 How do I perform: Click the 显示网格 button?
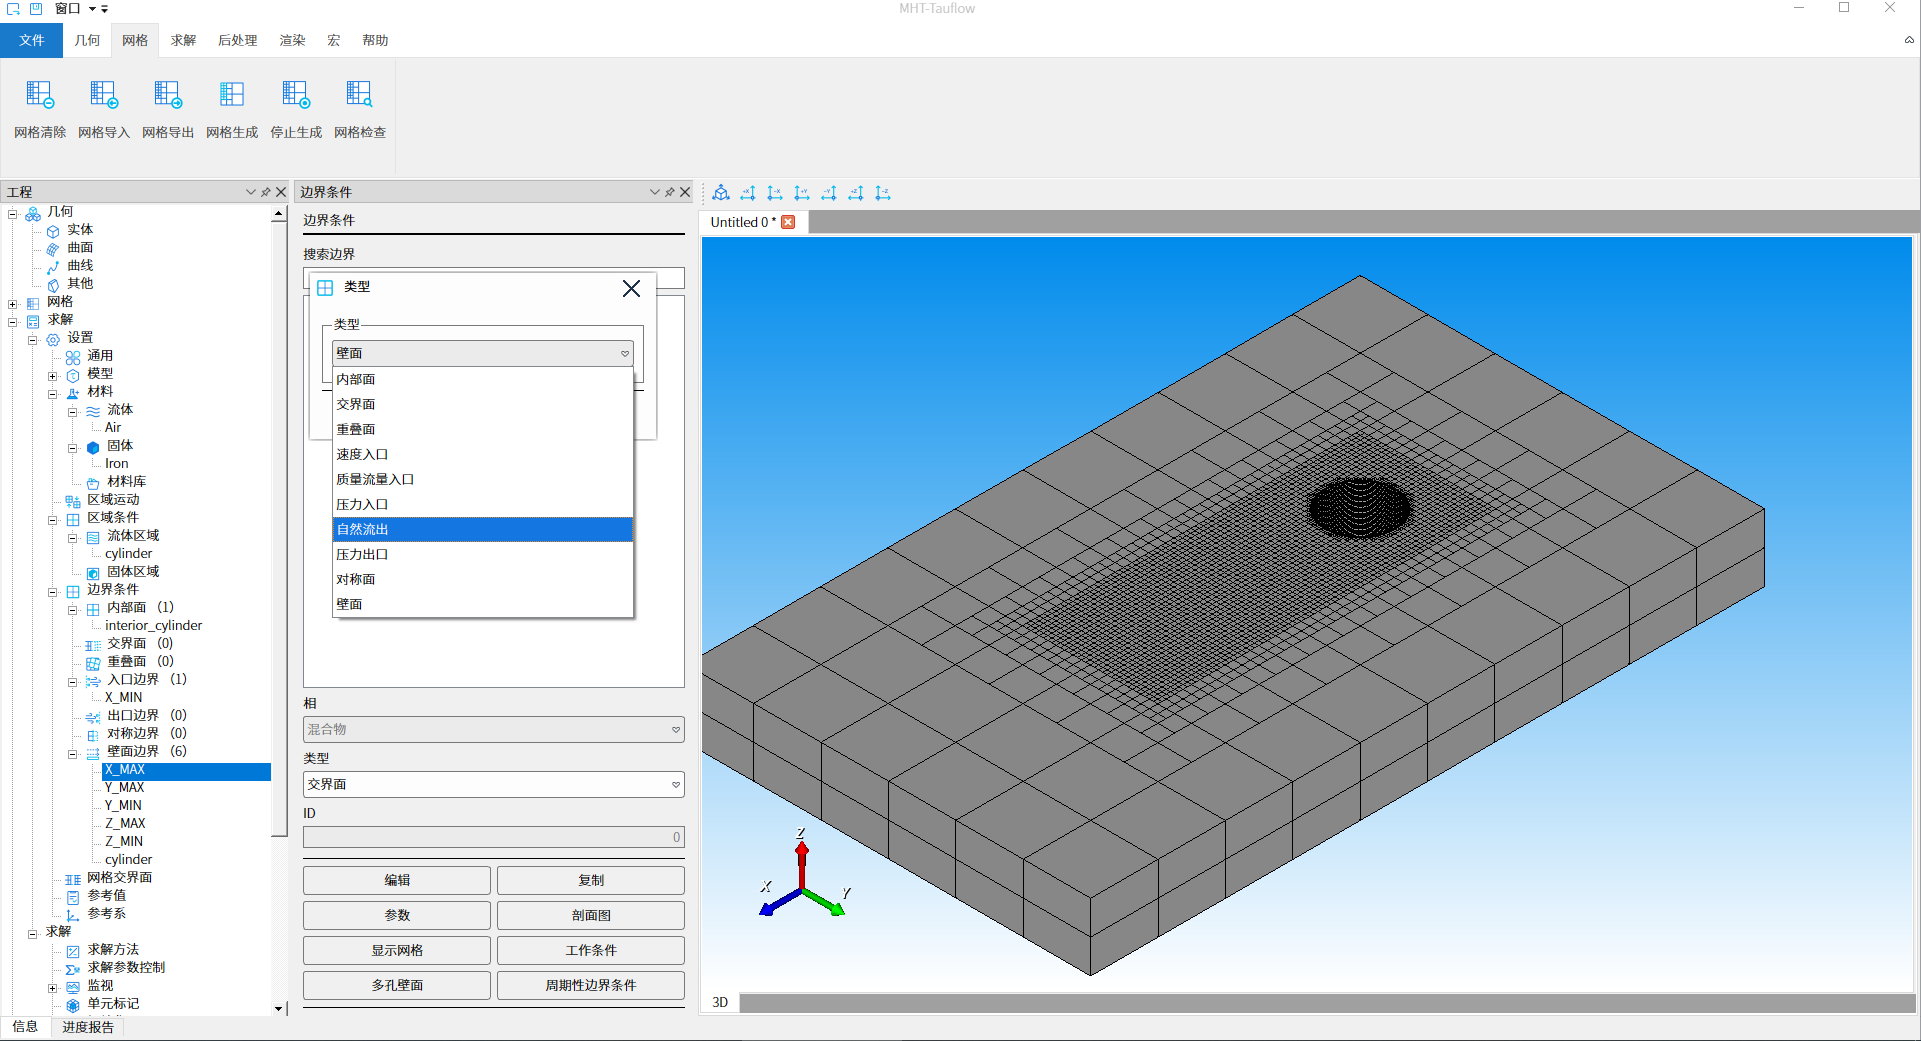(x=397, y=950)
